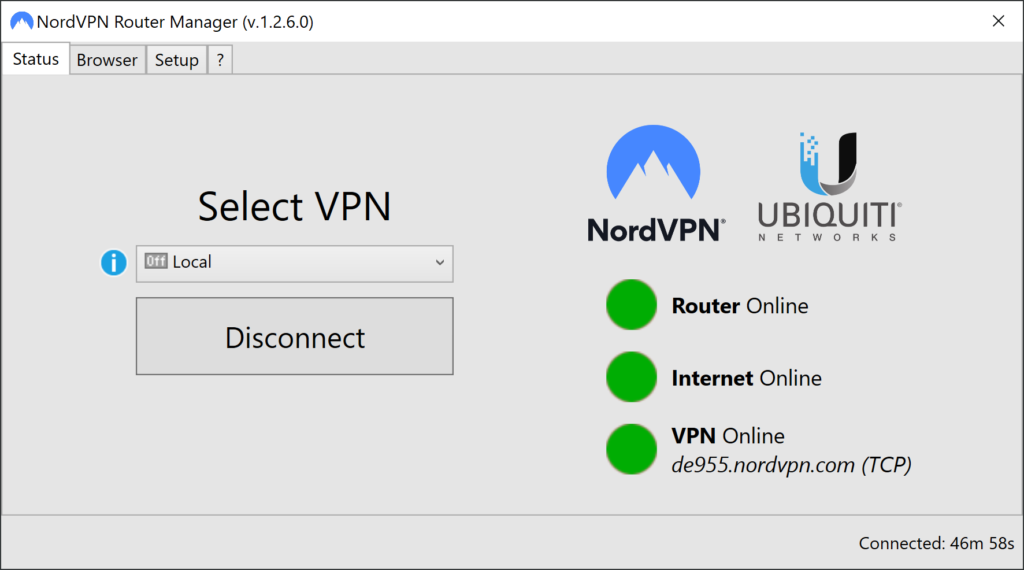Screen dimensions: 1024x570
Task: Click the blue info icon beside dropdown
Action: tap(114, 263)
